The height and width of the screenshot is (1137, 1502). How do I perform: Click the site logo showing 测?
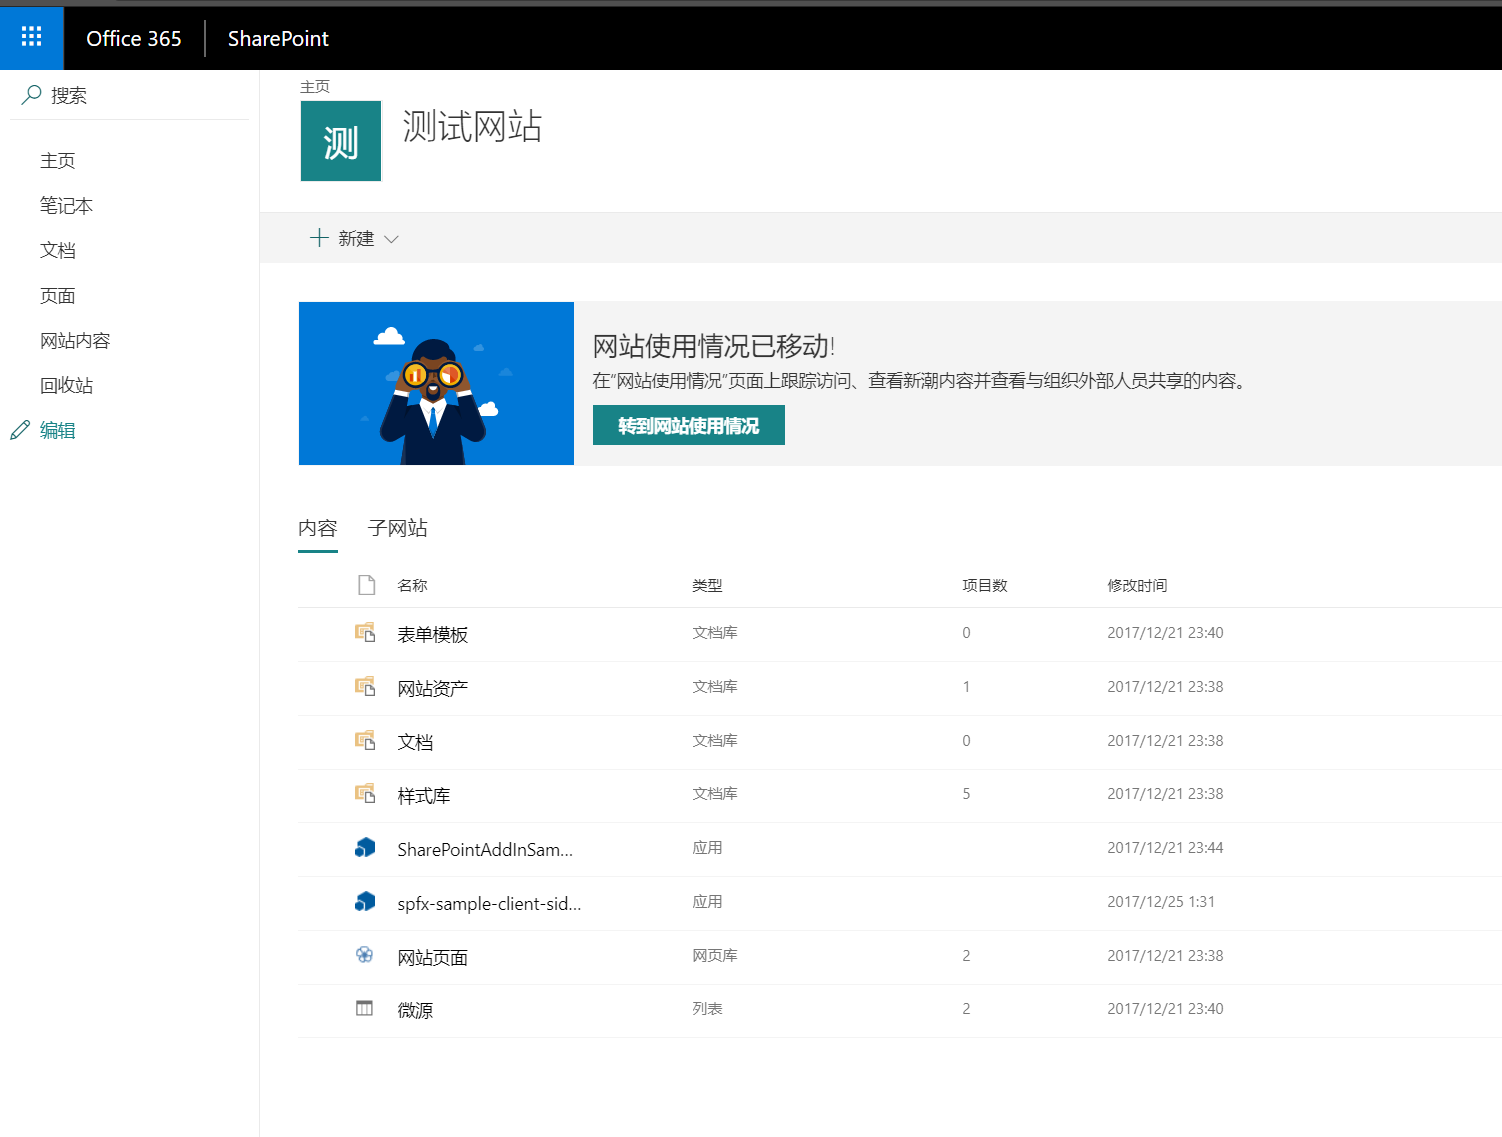340,140
